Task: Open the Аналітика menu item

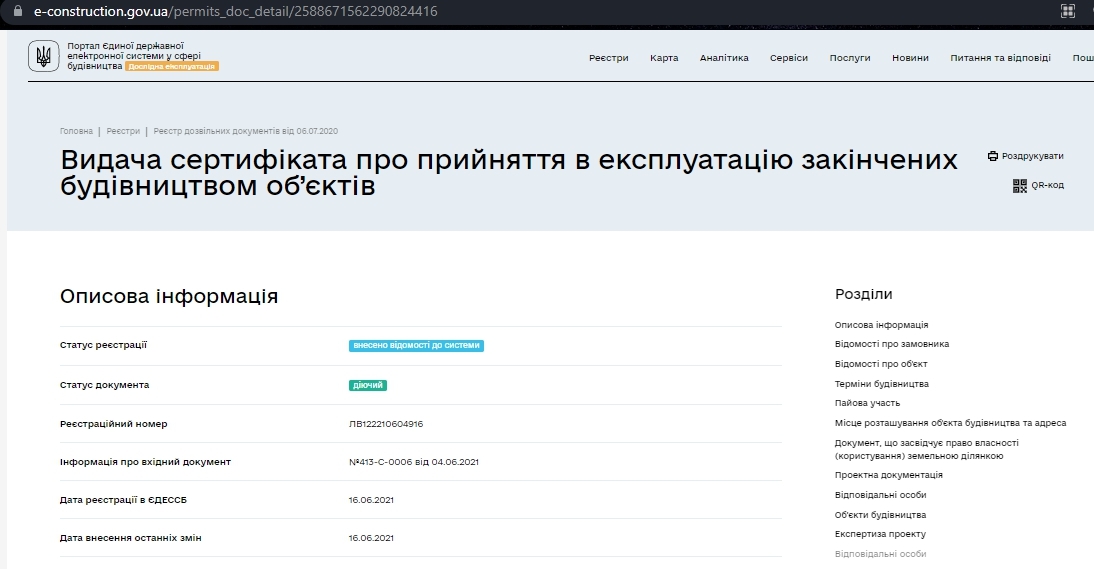Action: click(724, 58)
